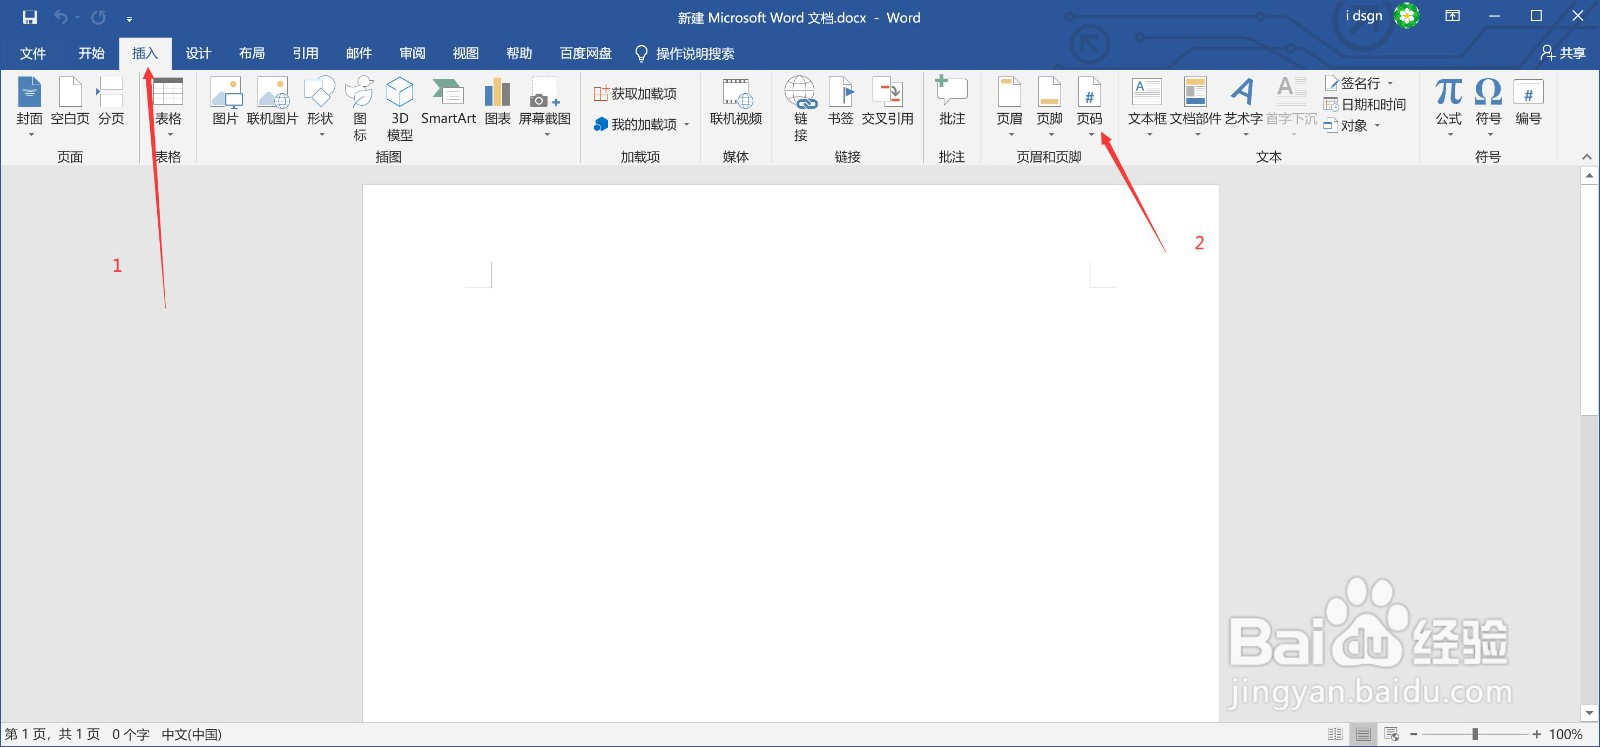
Task: Open the Object (对象) dropdown
Action: [1352, 125]
